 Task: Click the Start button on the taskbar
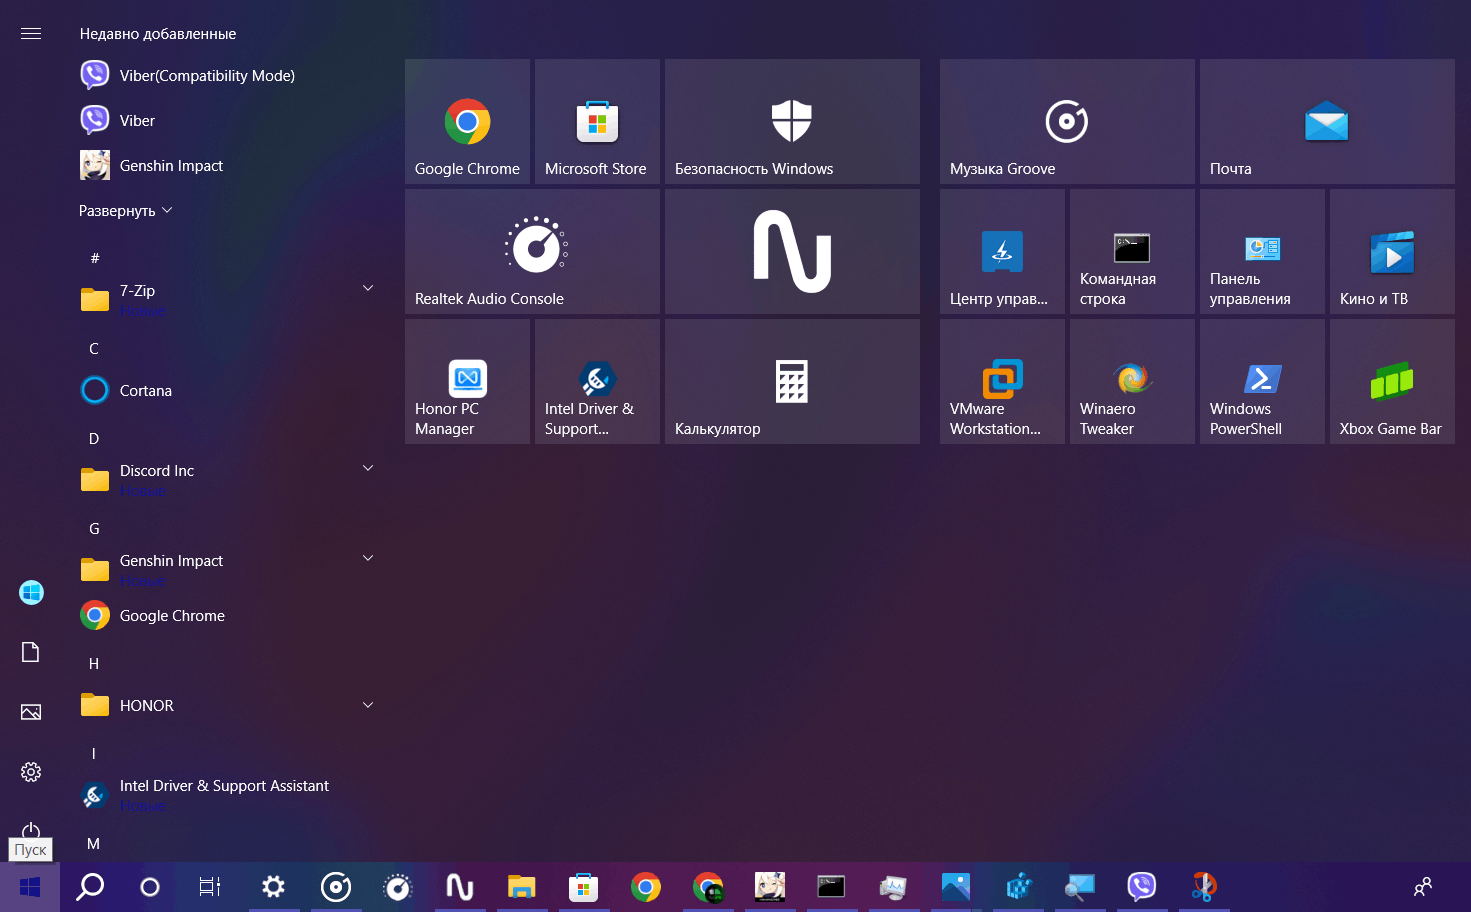point(30,887)
